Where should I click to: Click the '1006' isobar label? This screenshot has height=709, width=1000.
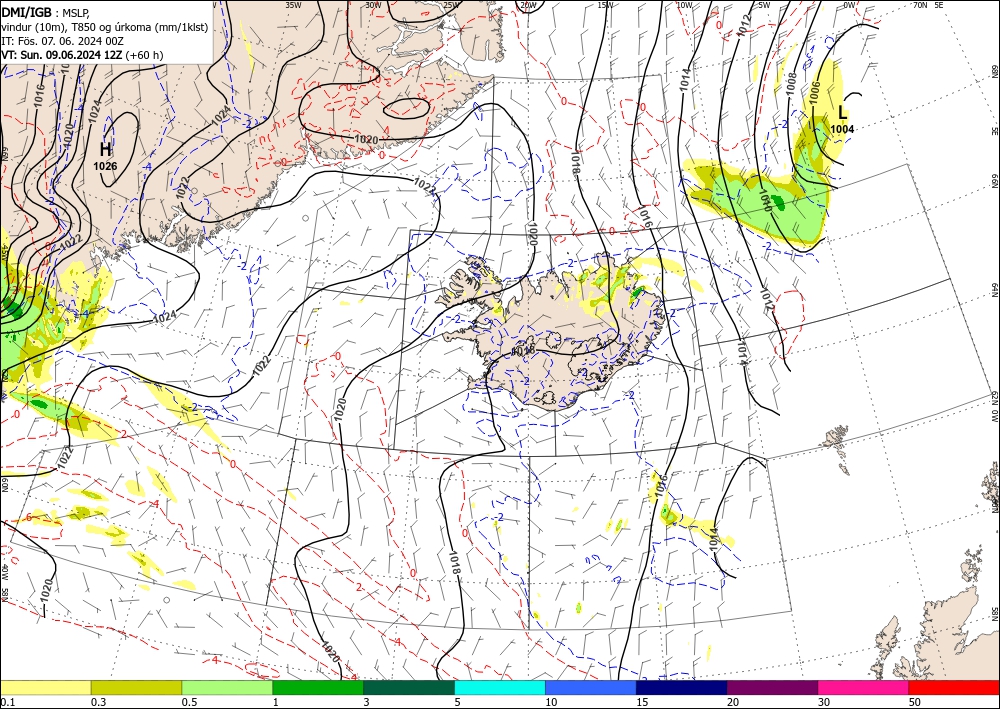coord(814,94)
